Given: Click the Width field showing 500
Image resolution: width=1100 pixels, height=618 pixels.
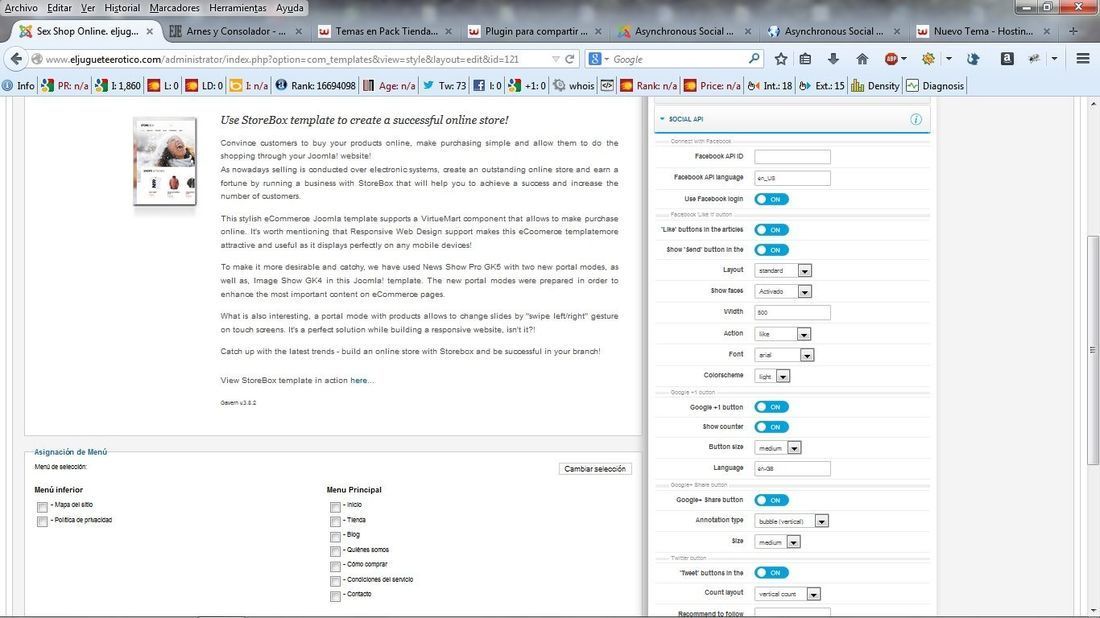Looking at the screenshot, I should point(792,312).
